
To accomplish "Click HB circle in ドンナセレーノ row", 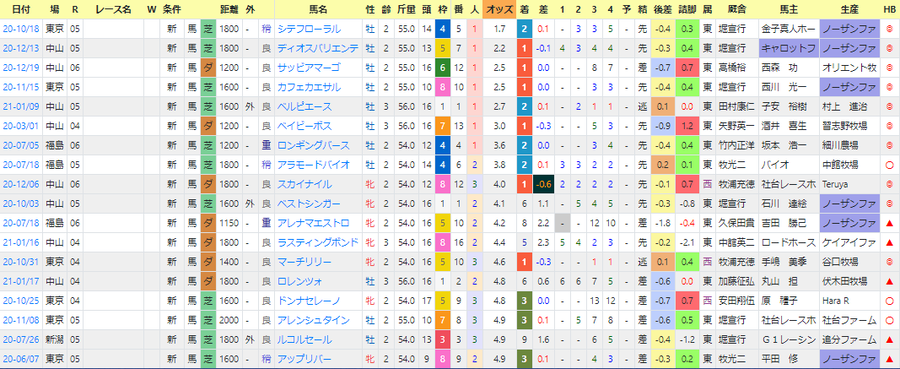I will point(889,301).
